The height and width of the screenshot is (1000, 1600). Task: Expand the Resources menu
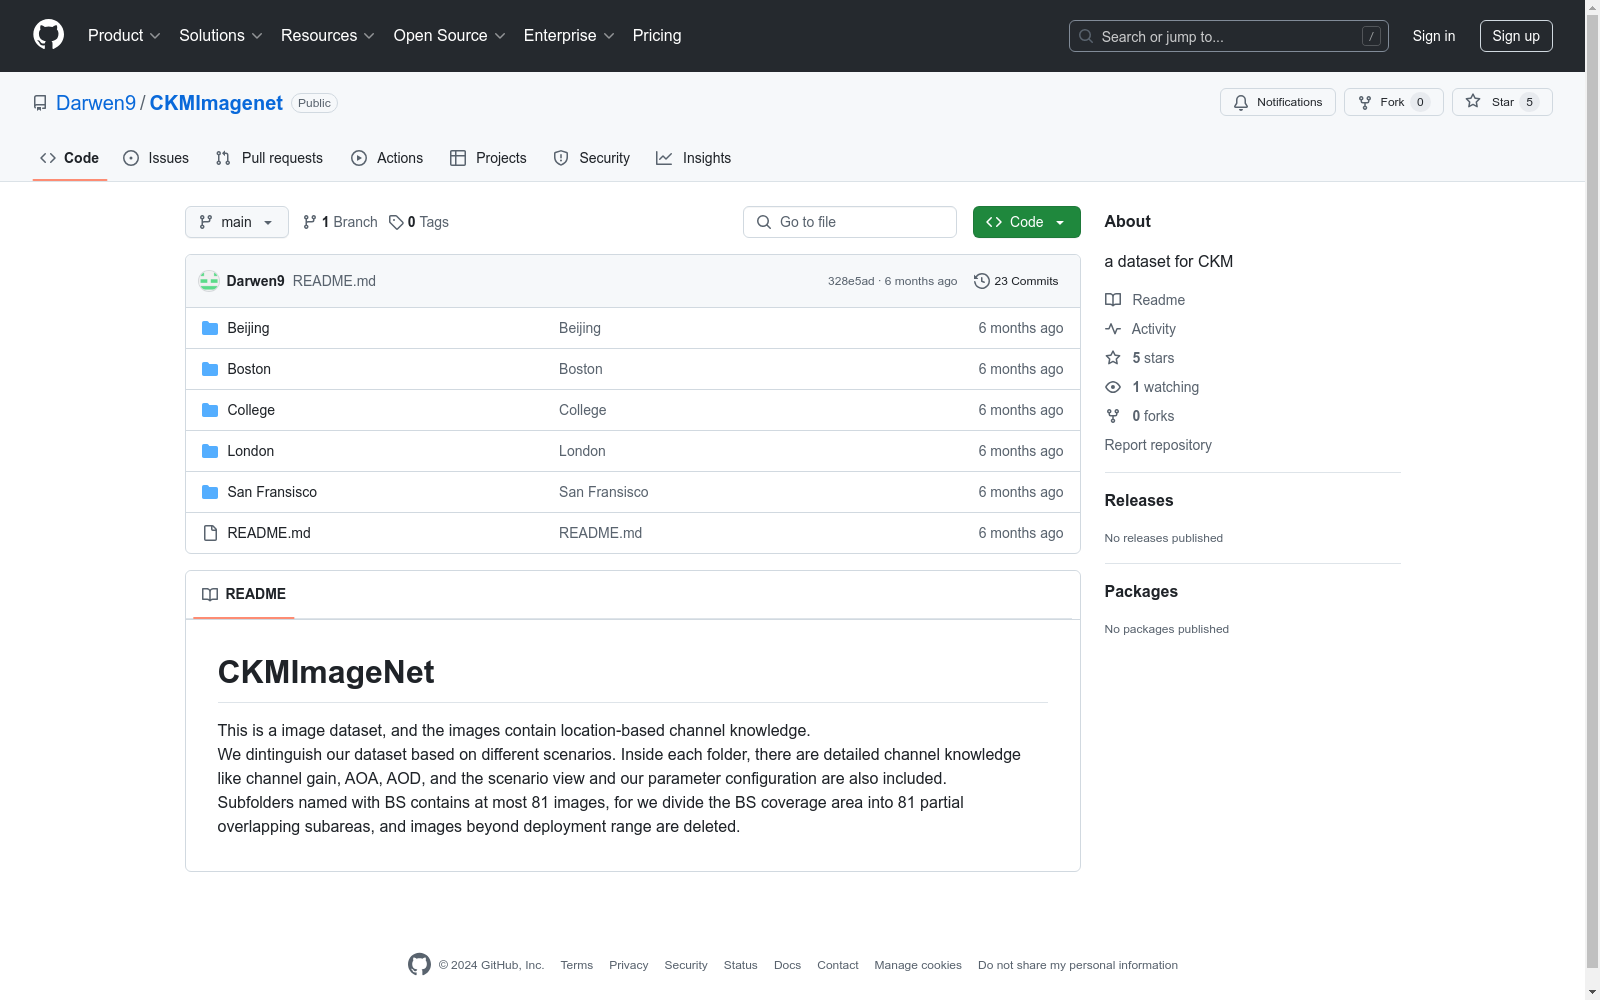328,36
